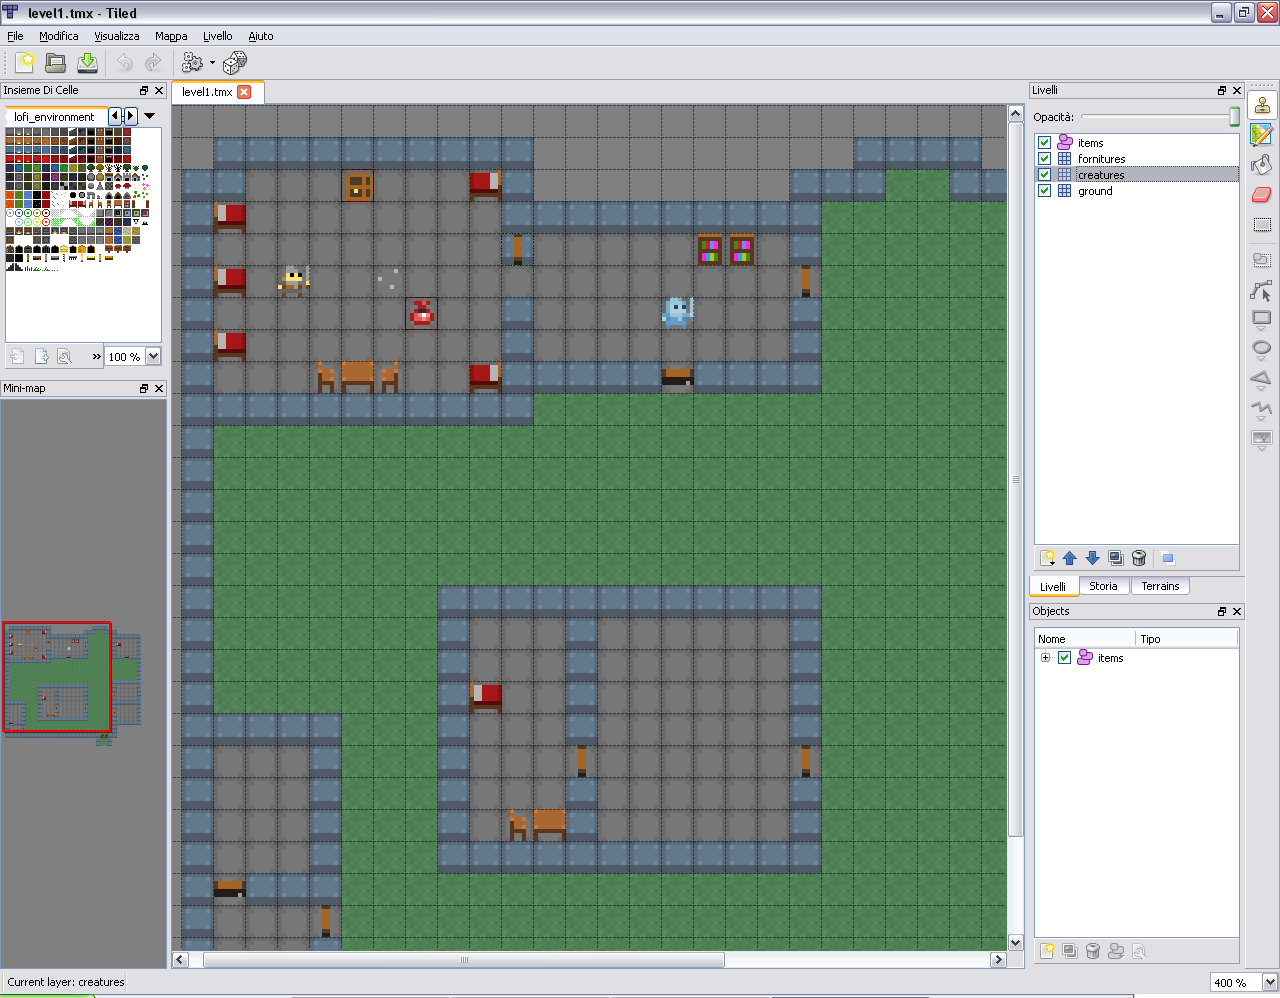Open a map file from the toolbar

(x=56, y=63)
